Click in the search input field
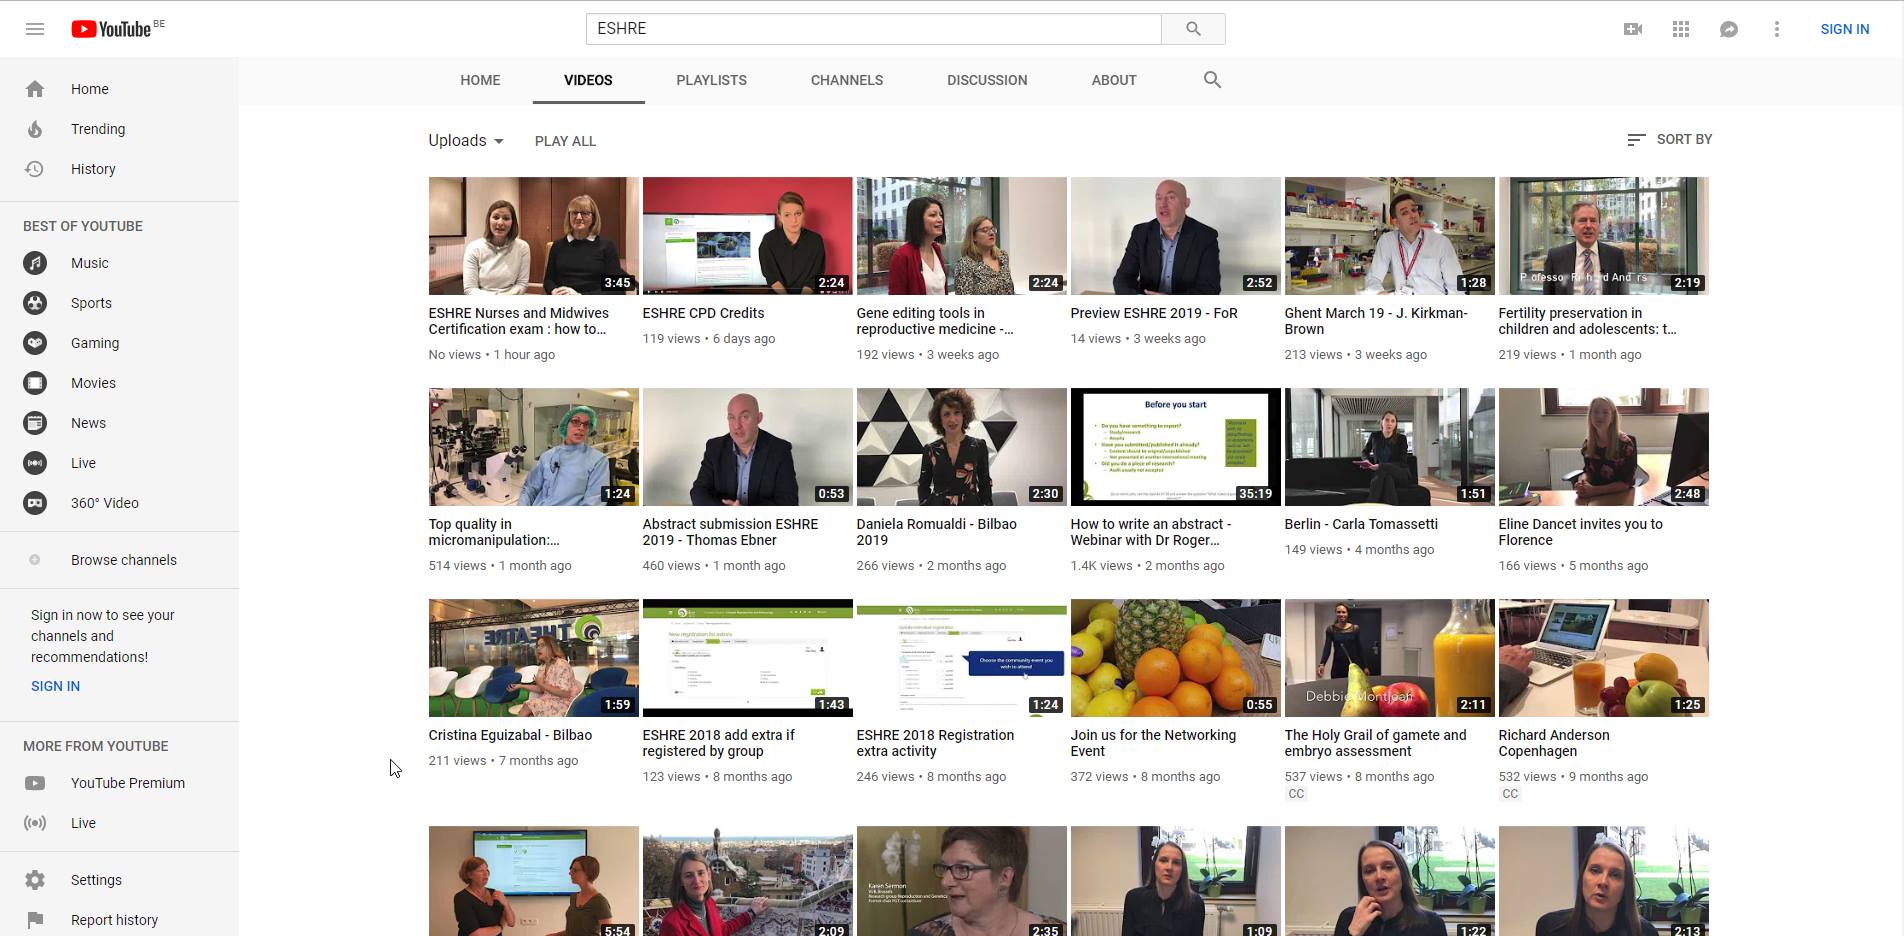 point(873,29)
